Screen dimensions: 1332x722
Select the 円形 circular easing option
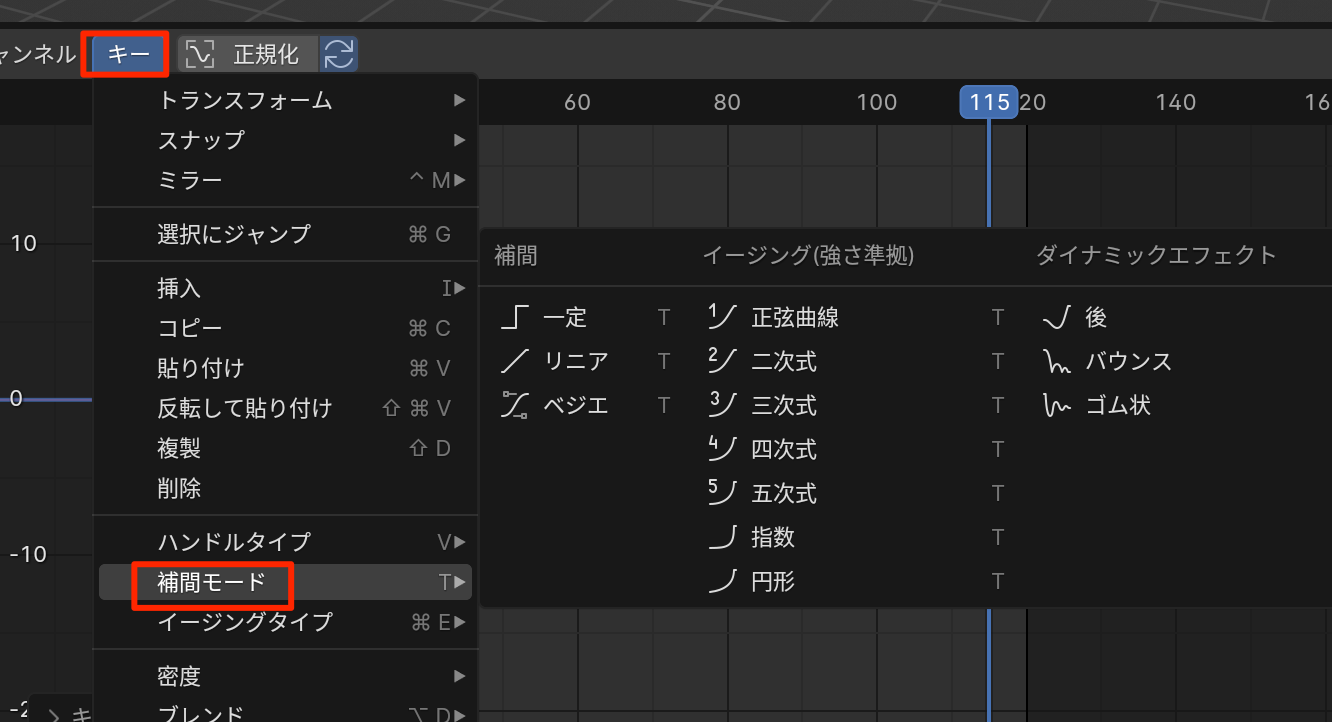(772, 581)
